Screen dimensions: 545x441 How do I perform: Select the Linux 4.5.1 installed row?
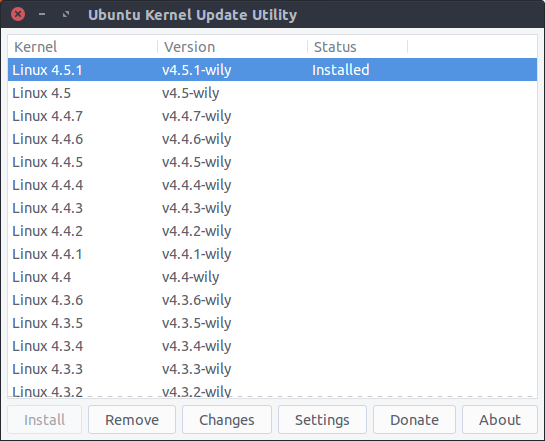(272, 70)
